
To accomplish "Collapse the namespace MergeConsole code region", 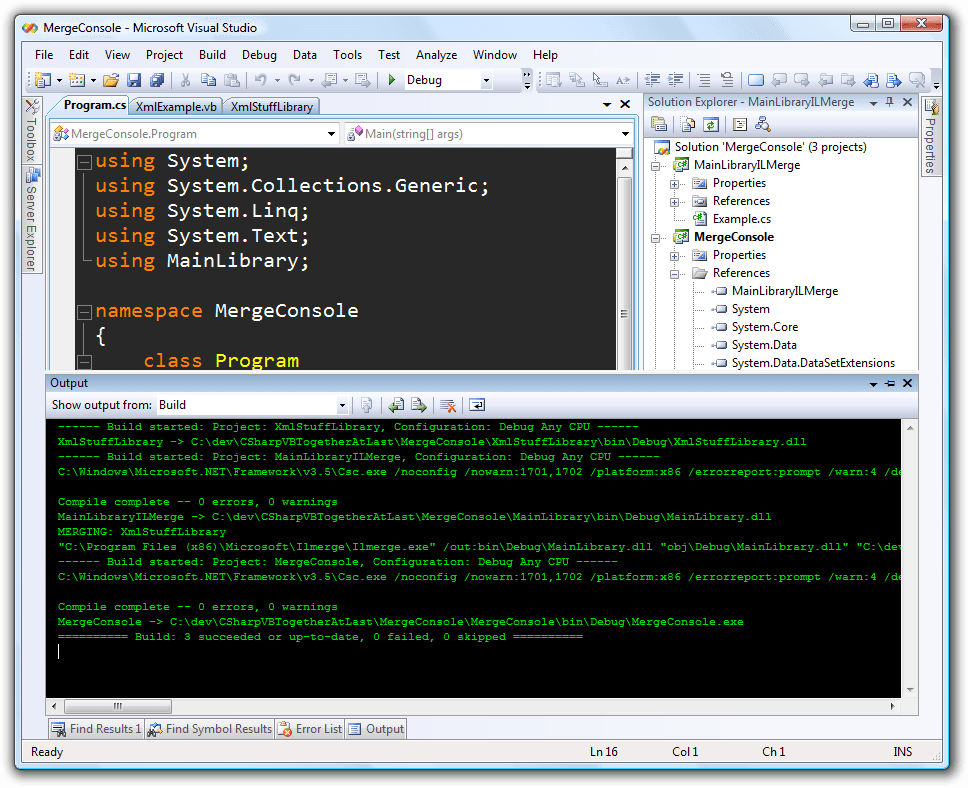I will (x=84, y=310).
